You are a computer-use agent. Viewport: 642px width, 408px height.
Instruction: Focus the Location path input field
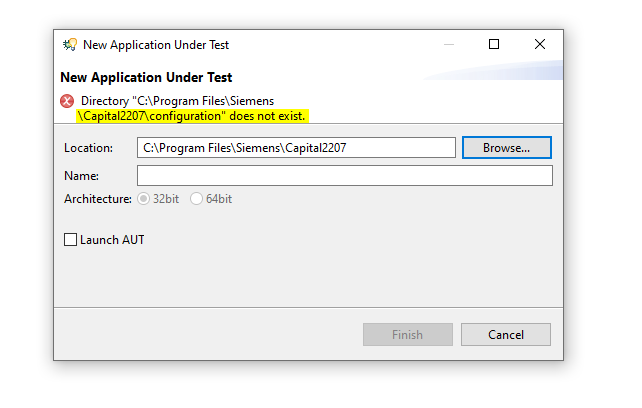[x=296, y=147]
